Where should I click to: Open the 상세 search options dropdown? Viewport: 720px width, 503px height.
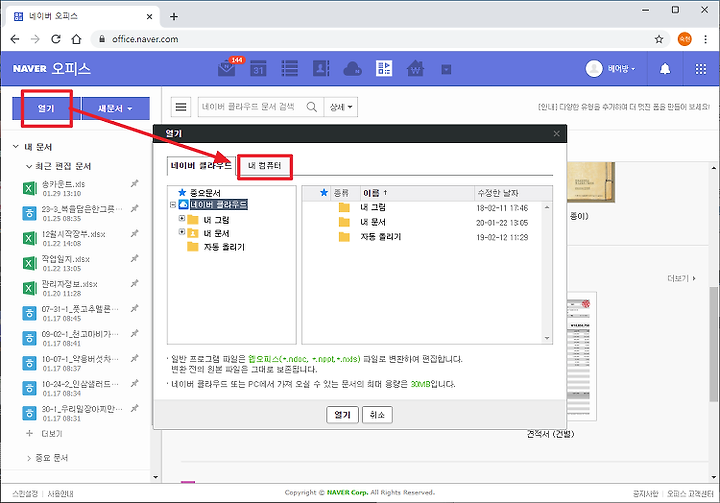tap(341, 107)
